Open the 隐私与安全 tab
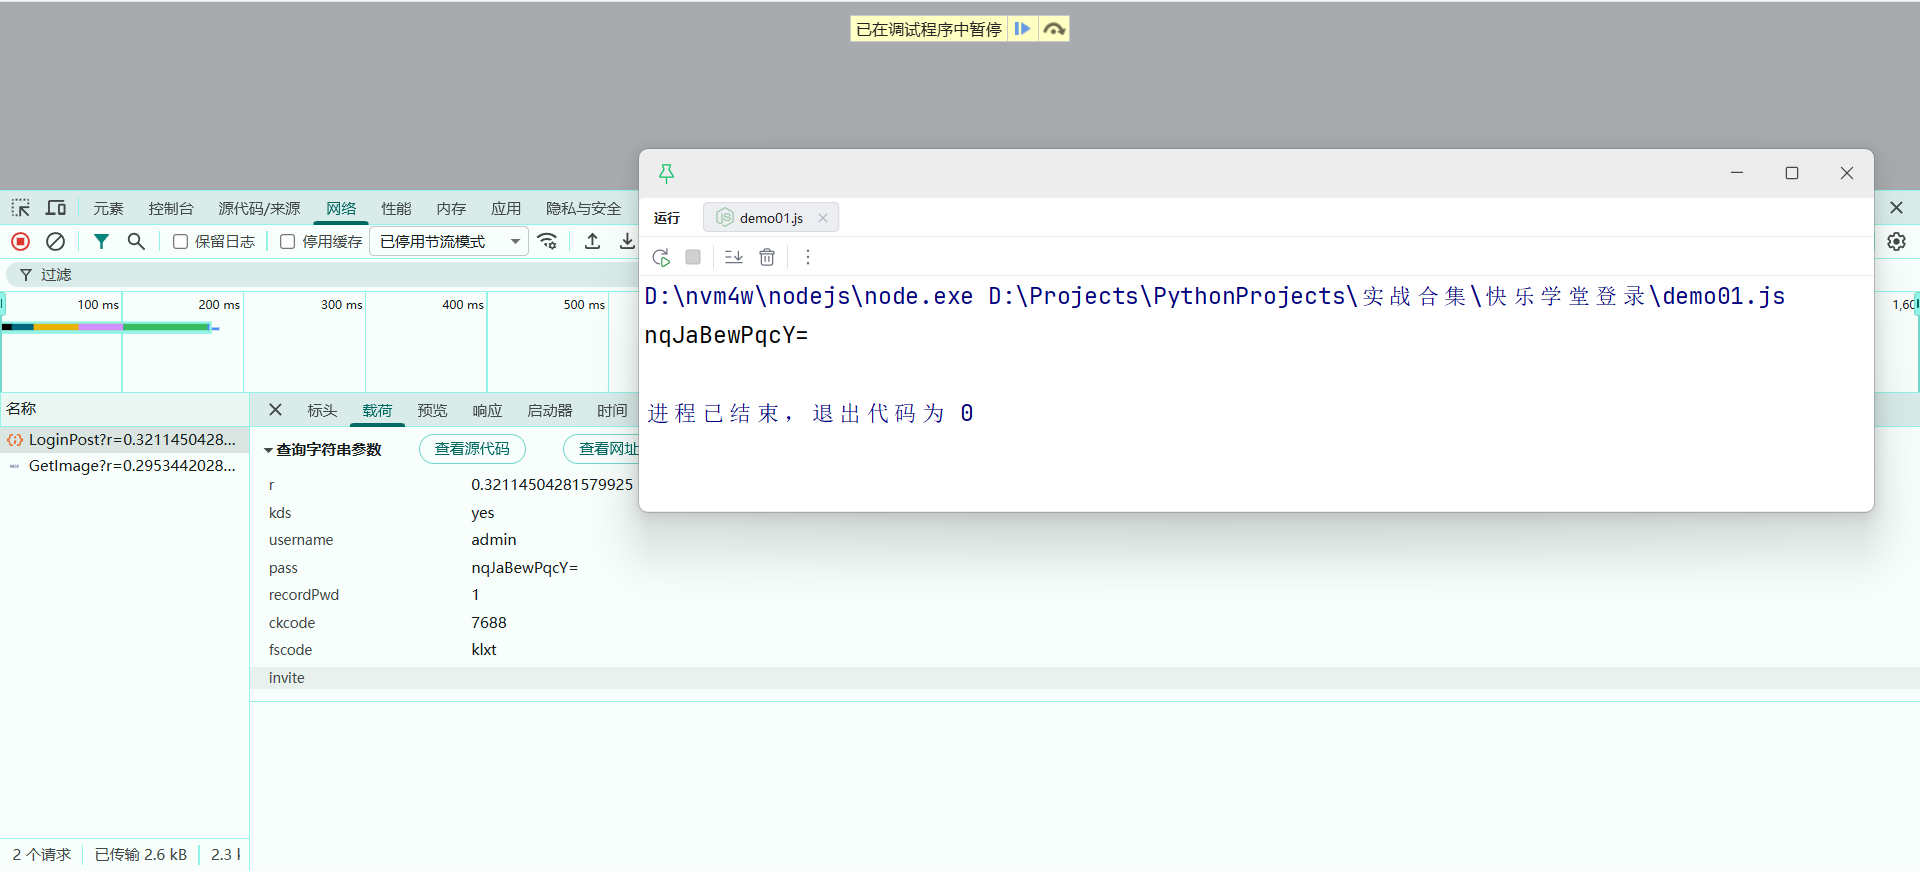This screenshot has width=1920, height=871. click(x=583, y=208)
